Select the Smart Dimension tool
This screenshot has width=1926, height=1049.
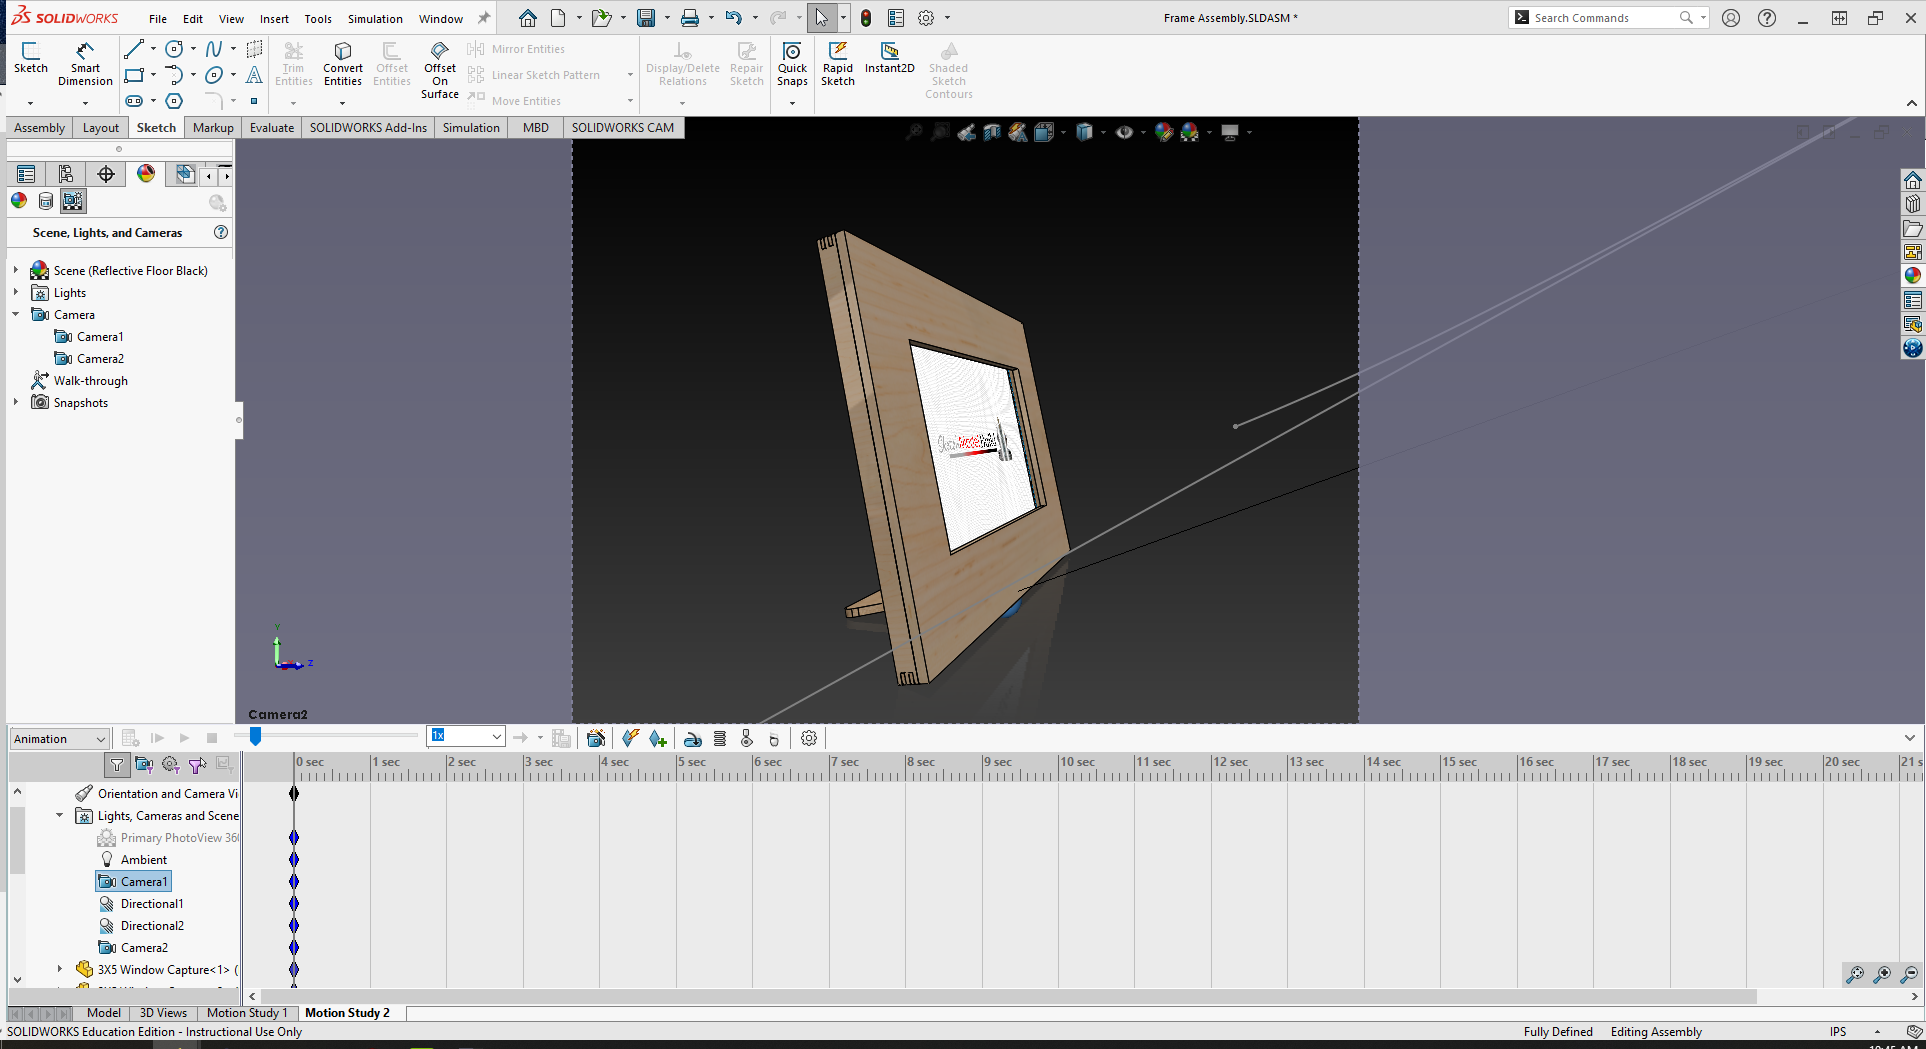[x=85, y=64]
